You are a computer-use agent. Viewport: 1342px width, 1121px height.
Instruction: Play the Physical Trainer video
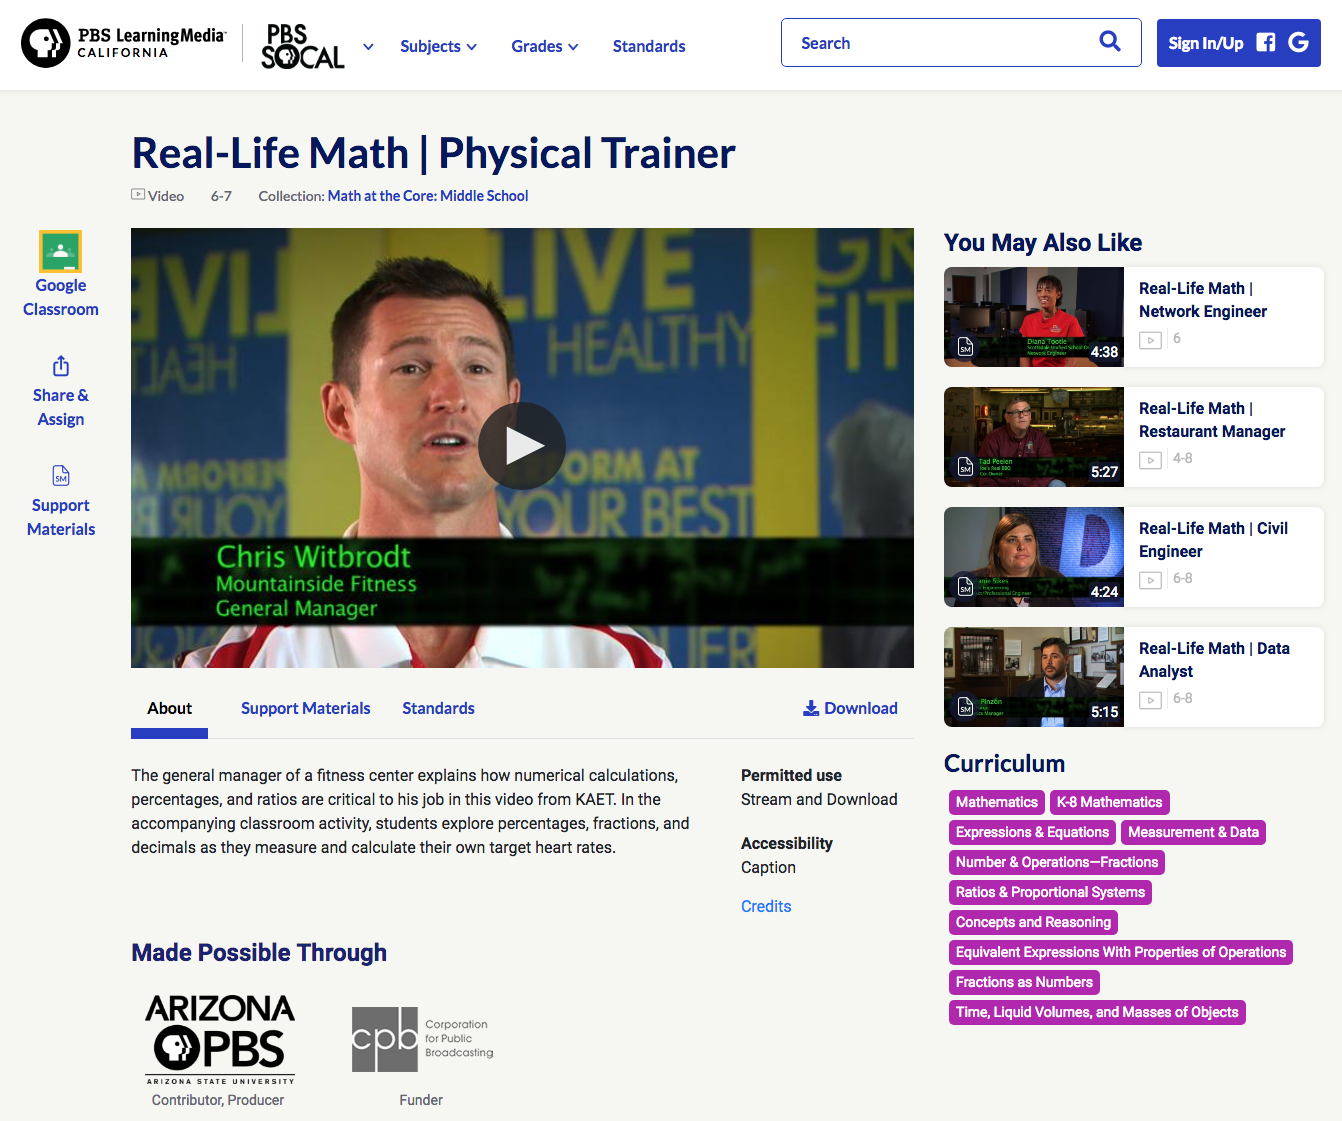pos(521,446)
